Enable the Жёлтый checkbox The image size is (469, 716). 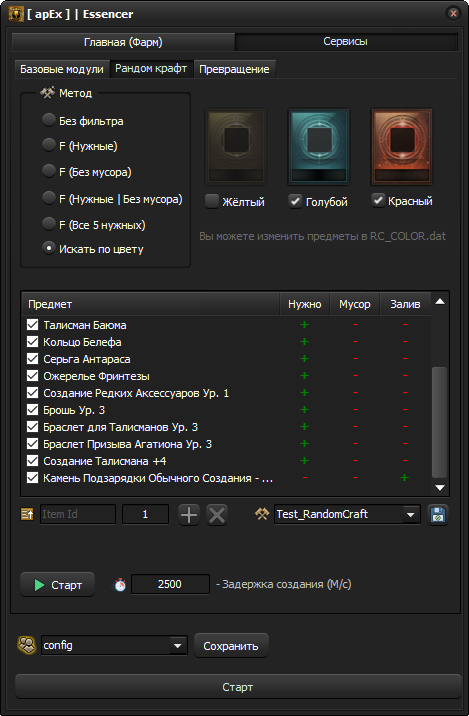[212, 201]
